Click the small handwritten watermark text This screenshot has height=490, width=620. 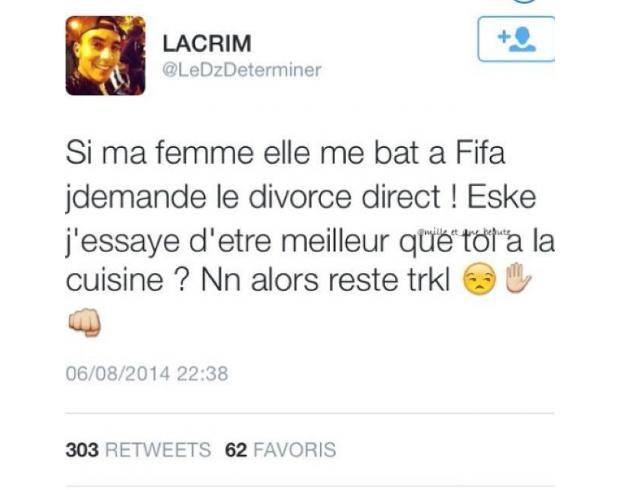pyautogui.click(x=464, y=231)
